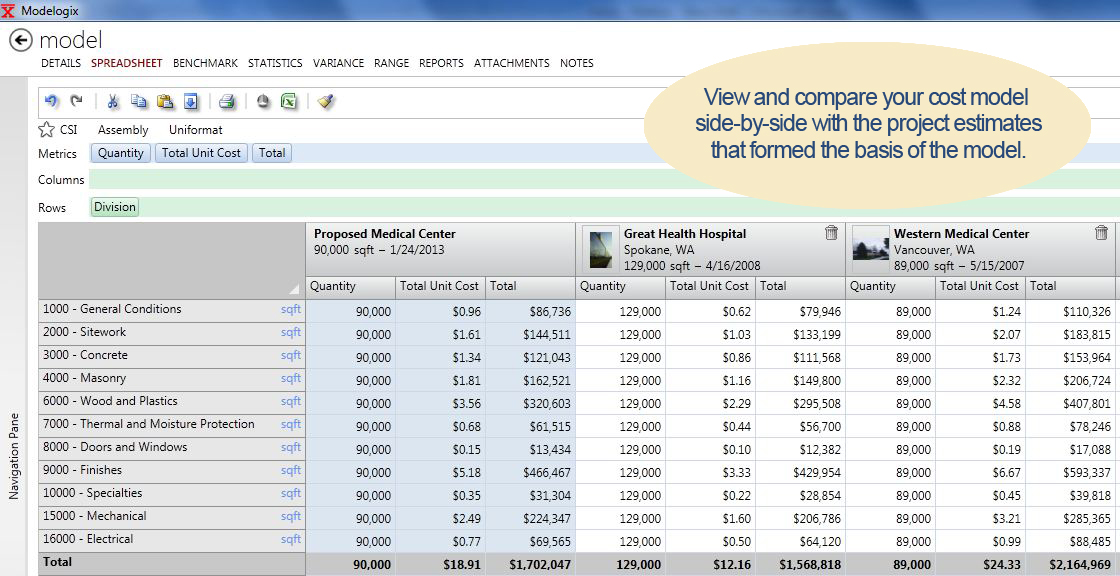This screenshot has width=1120, height=576.
Task: Select the CSI view option
Action: [69, 130]
